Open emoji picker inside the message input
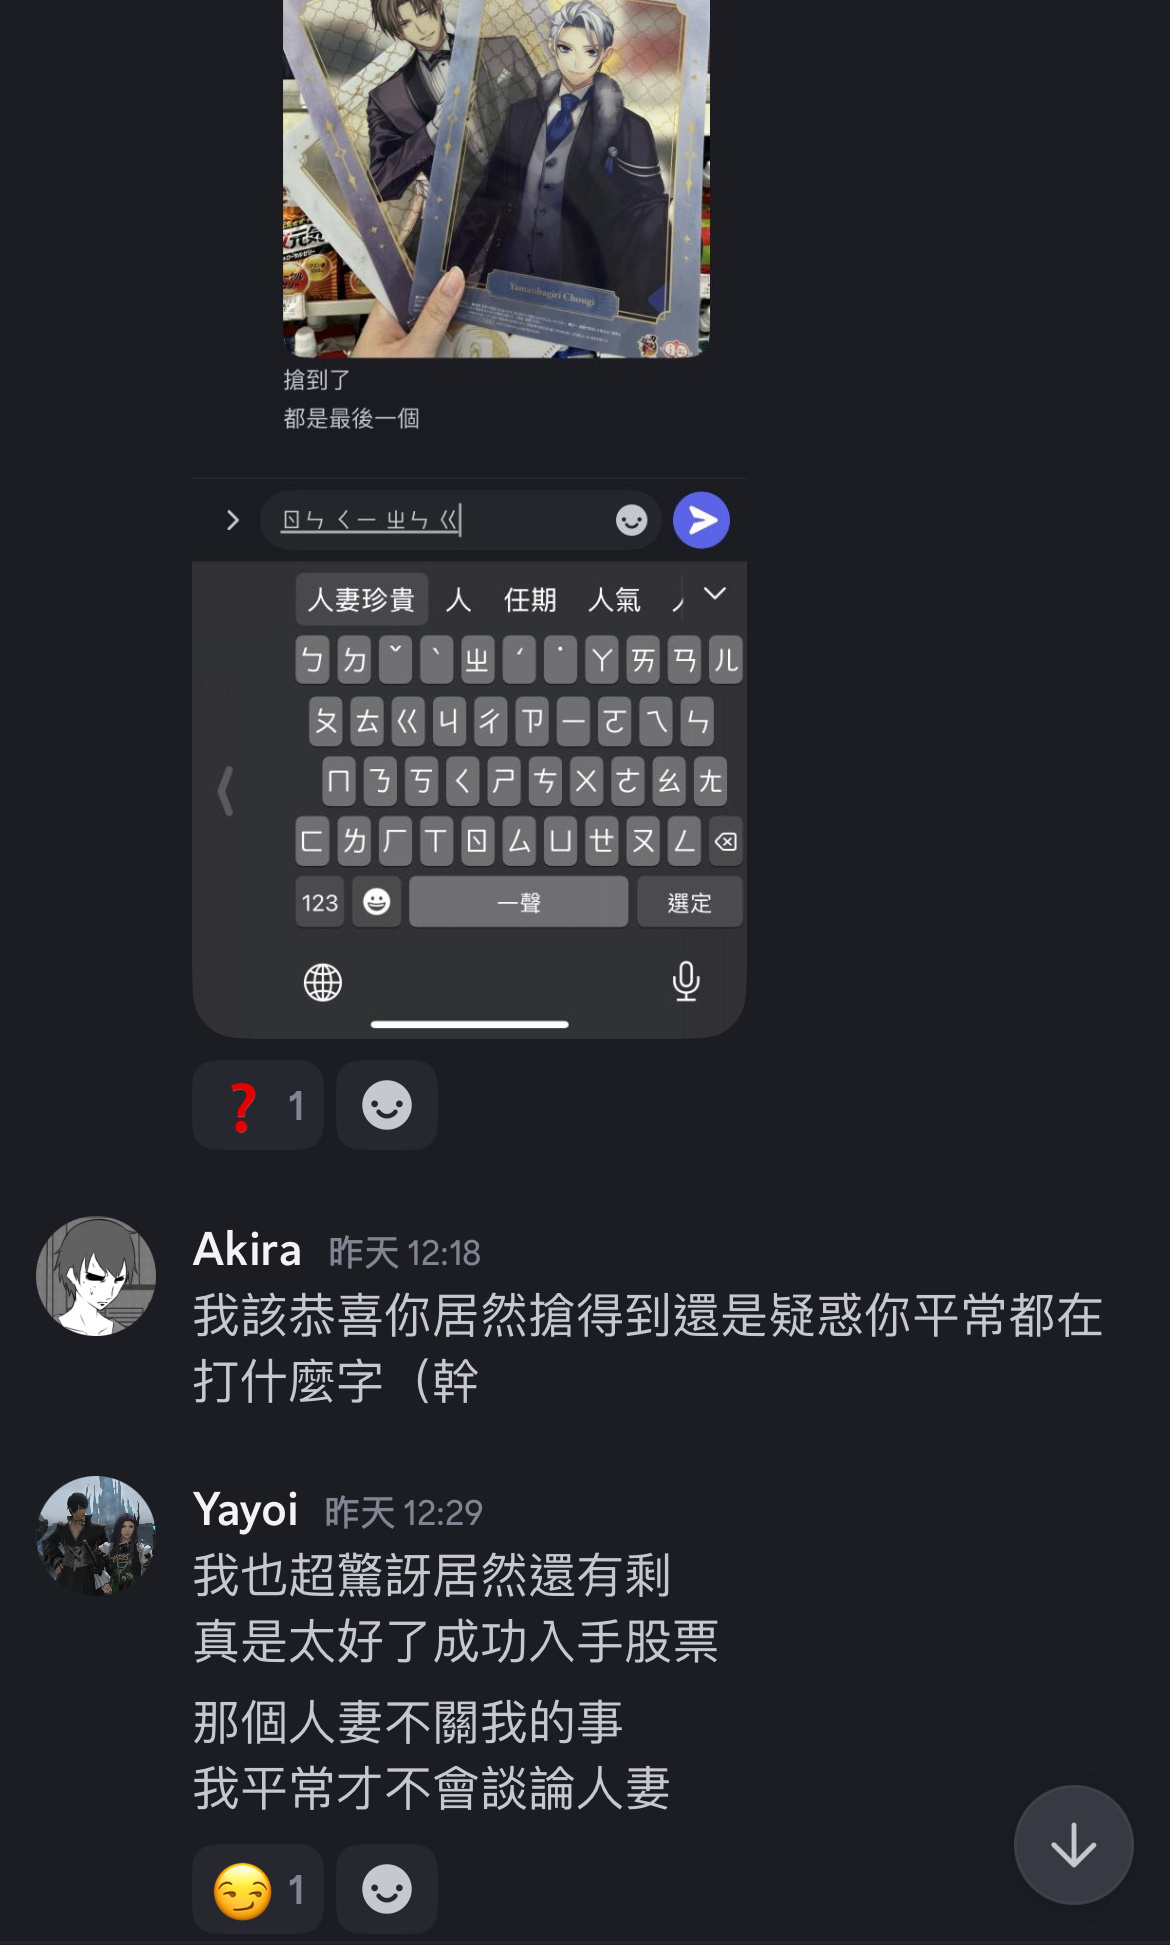 [x=631, y=520]
